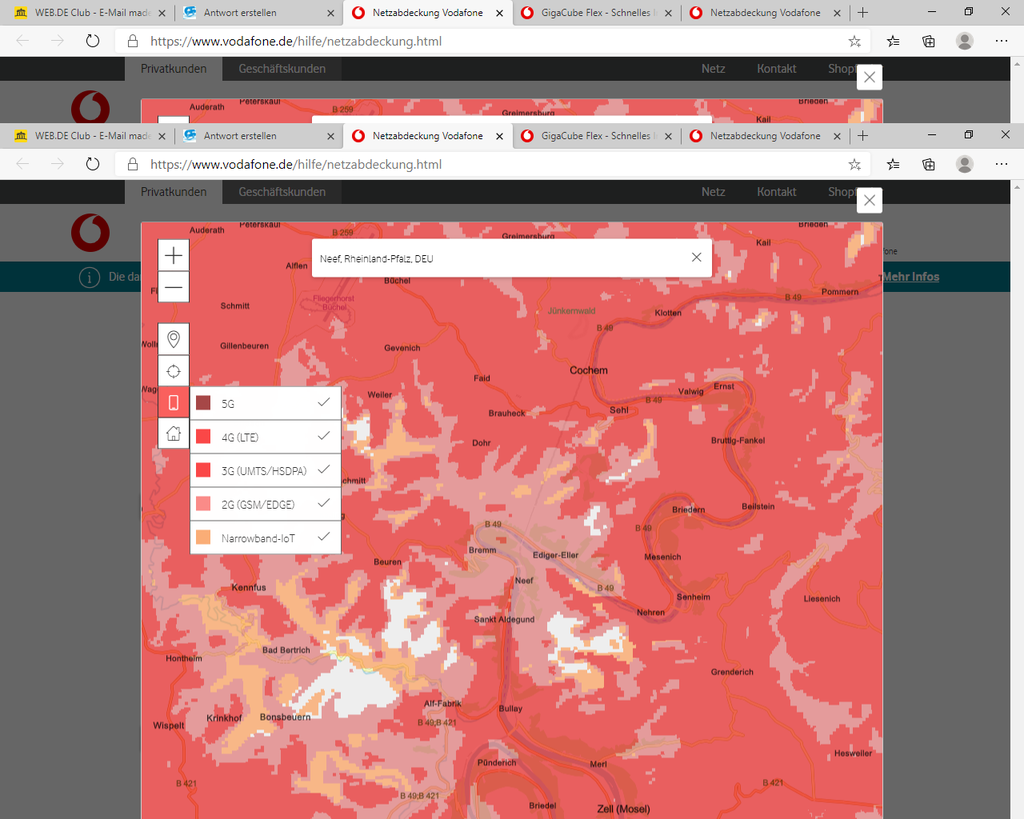Zoom out the coverage map with minus button
Viewport: 1024px width, 819px height.
pos(174,287)
